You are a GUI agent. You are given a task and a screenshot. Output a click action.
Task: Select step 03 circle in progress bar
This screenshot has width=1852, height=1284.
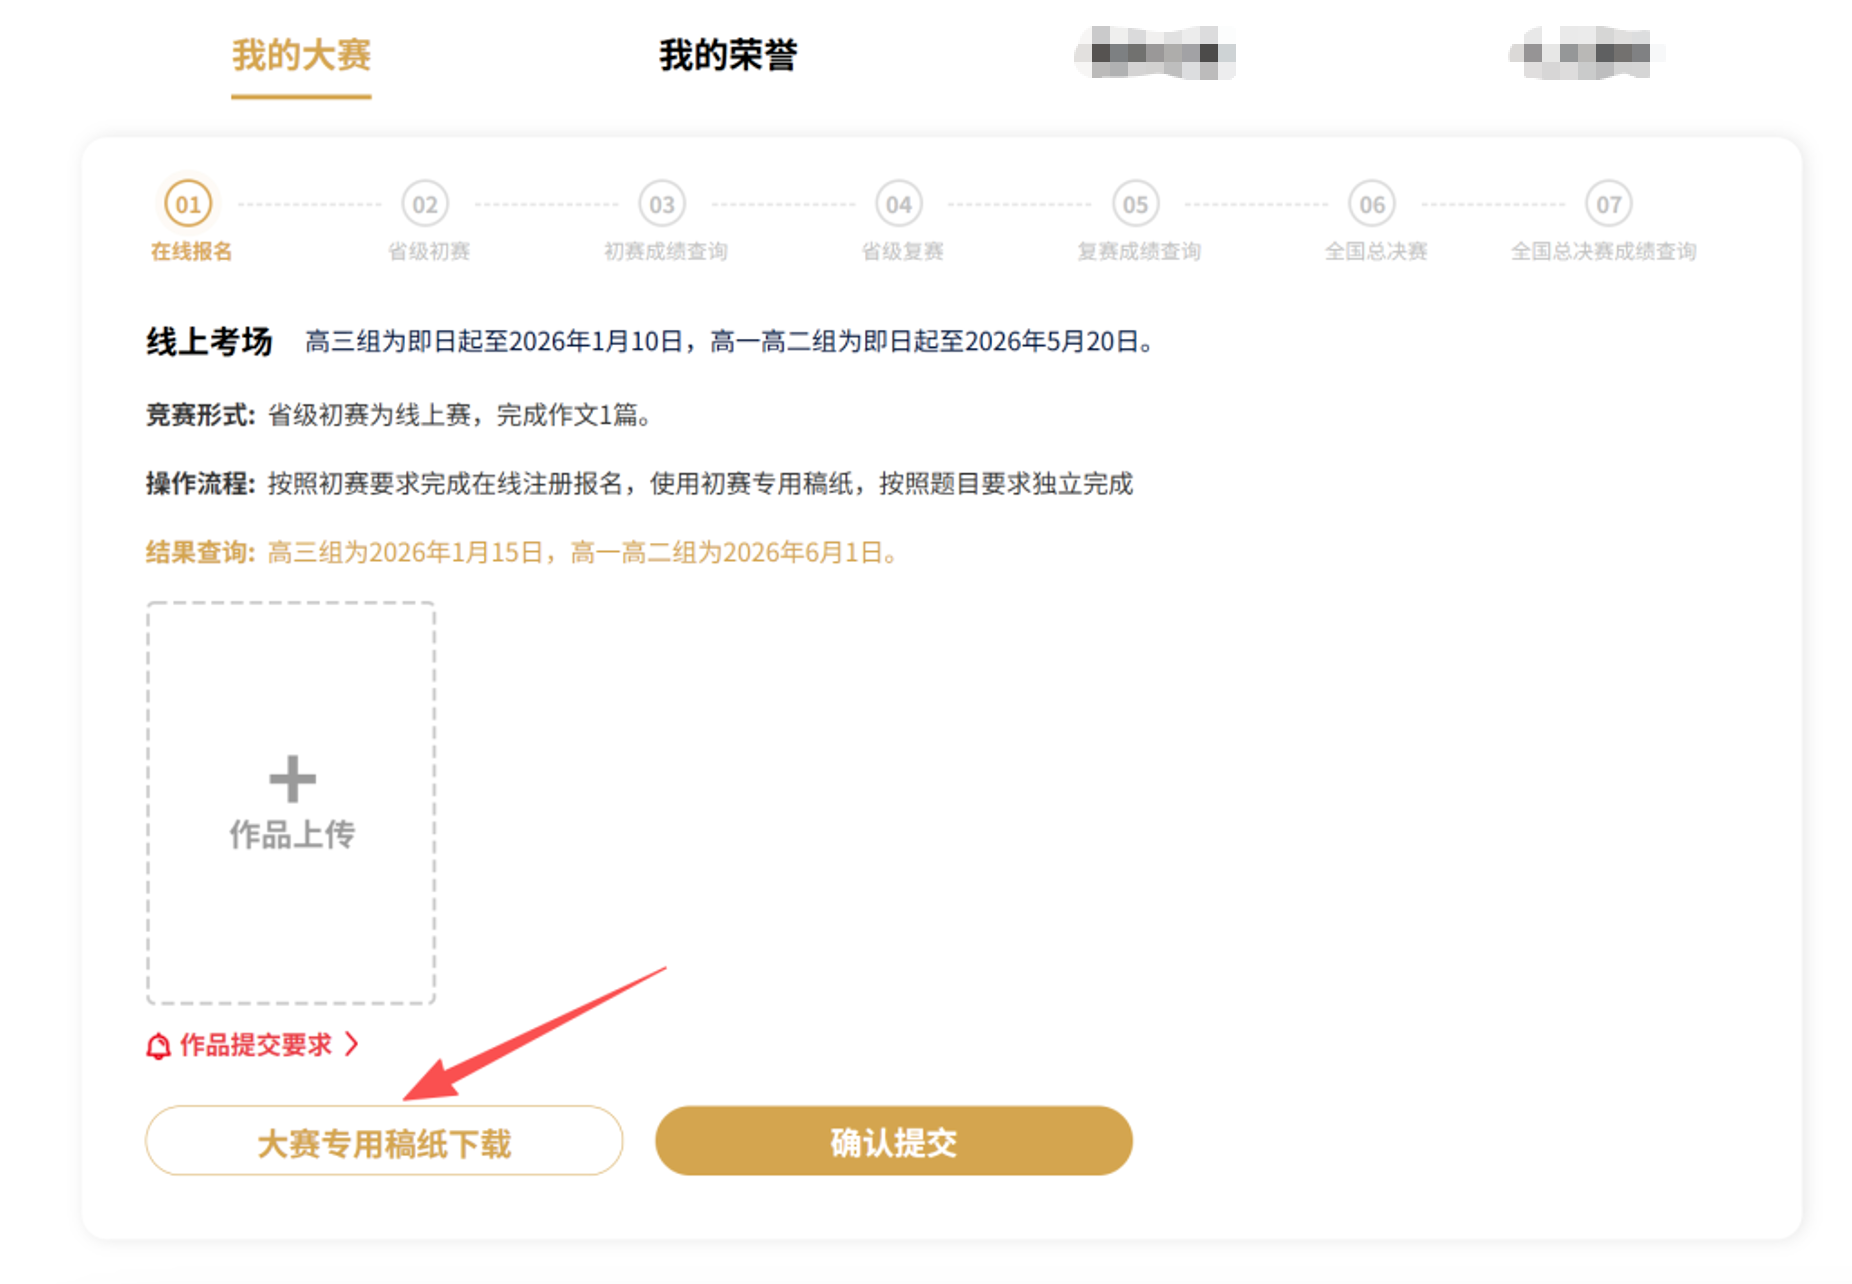662,205
